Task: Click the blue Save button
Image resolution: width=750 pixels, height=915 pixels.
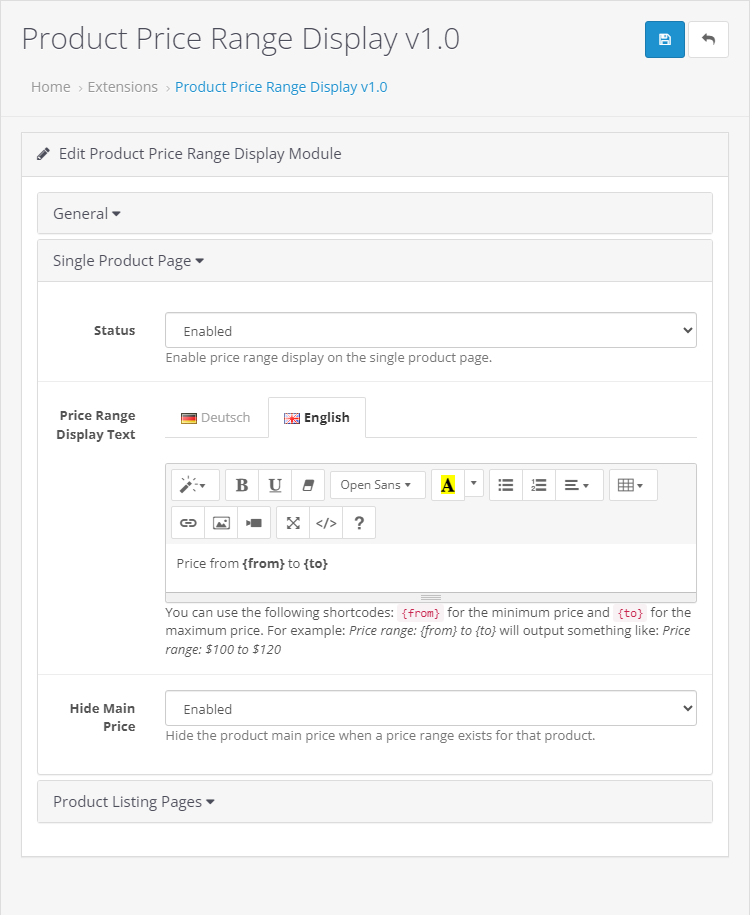Action: 664,39
